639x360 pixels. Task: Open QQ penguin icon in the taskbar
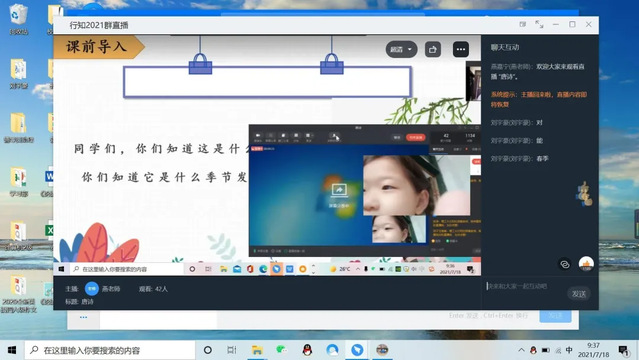[x=307, y=350]
